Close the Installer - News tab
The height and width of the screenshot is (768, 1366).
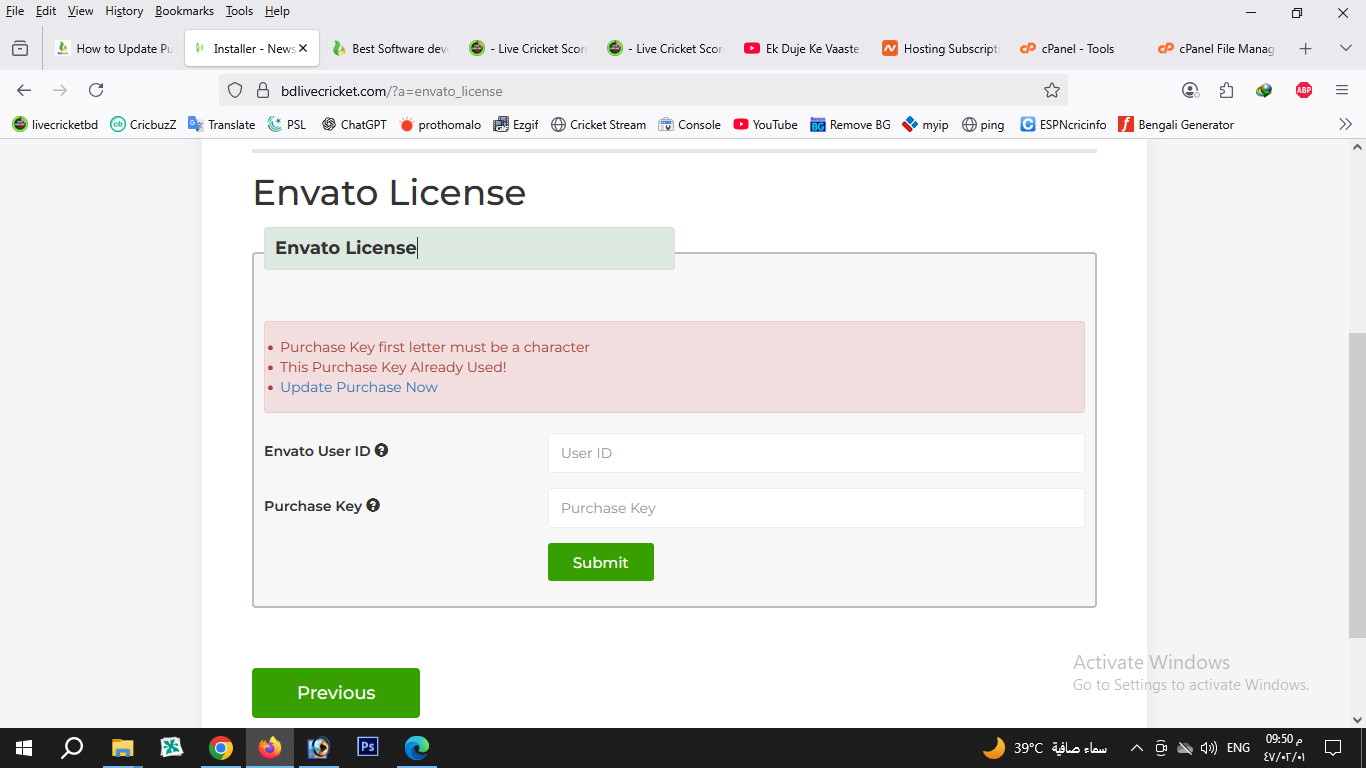[304, 48]
